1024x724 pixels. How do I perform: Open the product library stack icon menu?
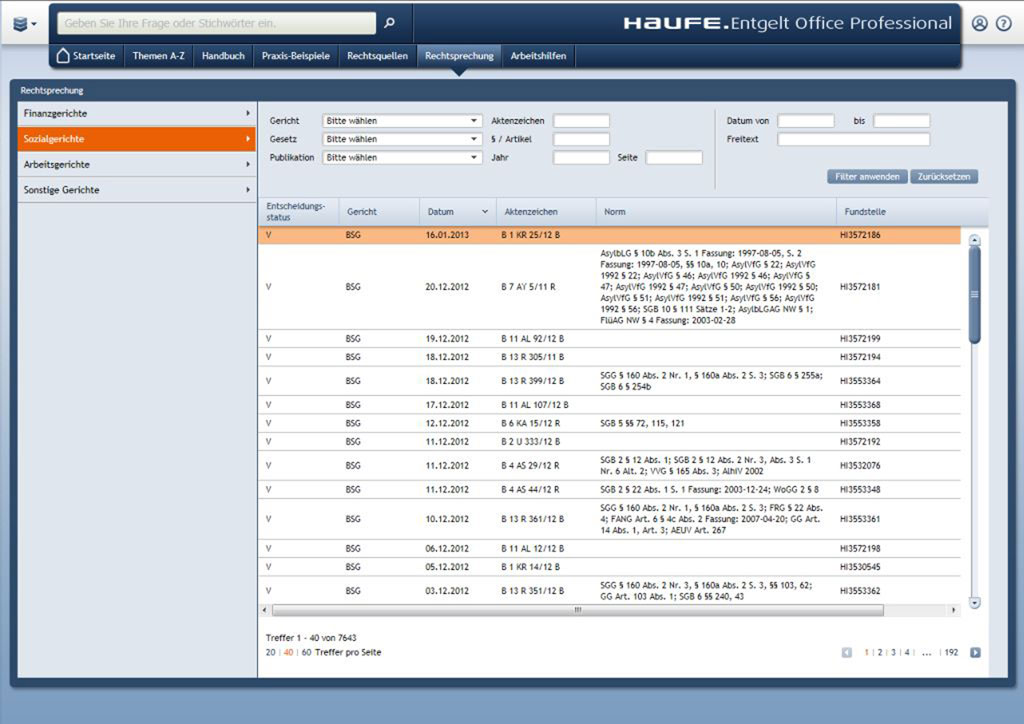pyautogui.click(x=24, y=24)
